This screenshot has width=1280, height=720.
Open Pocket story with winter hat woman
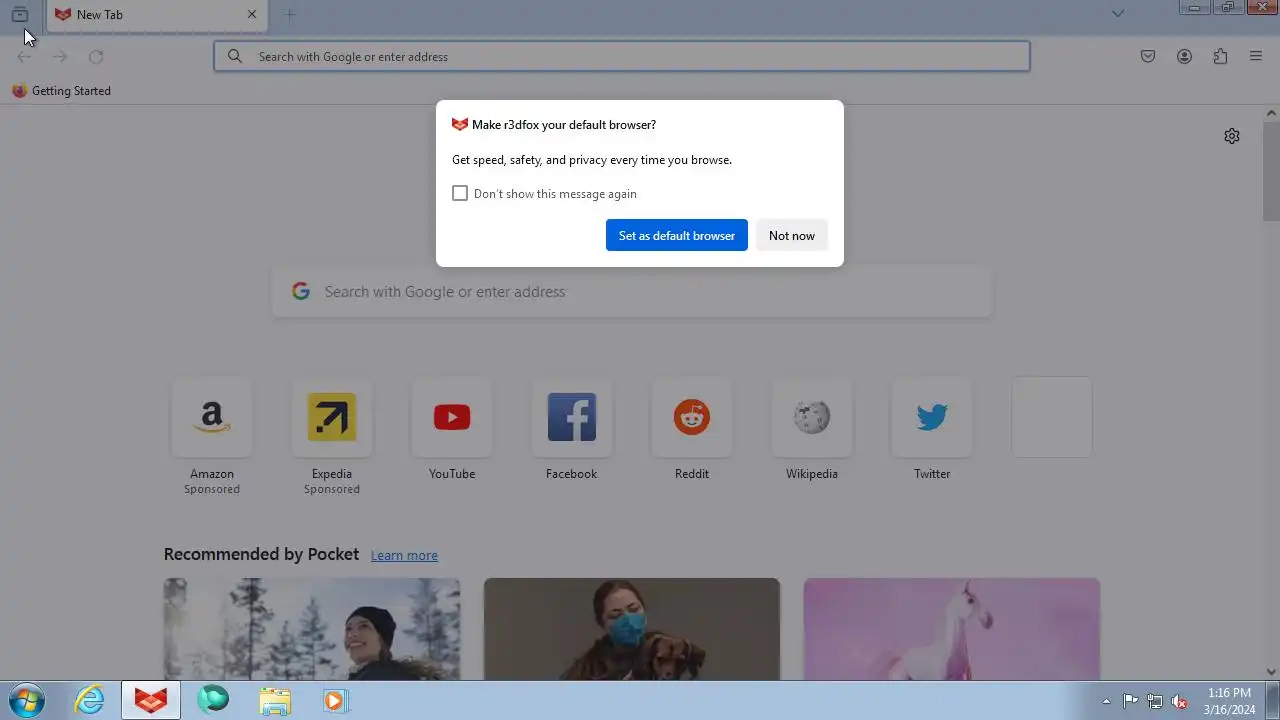click(x=312, y=629)
